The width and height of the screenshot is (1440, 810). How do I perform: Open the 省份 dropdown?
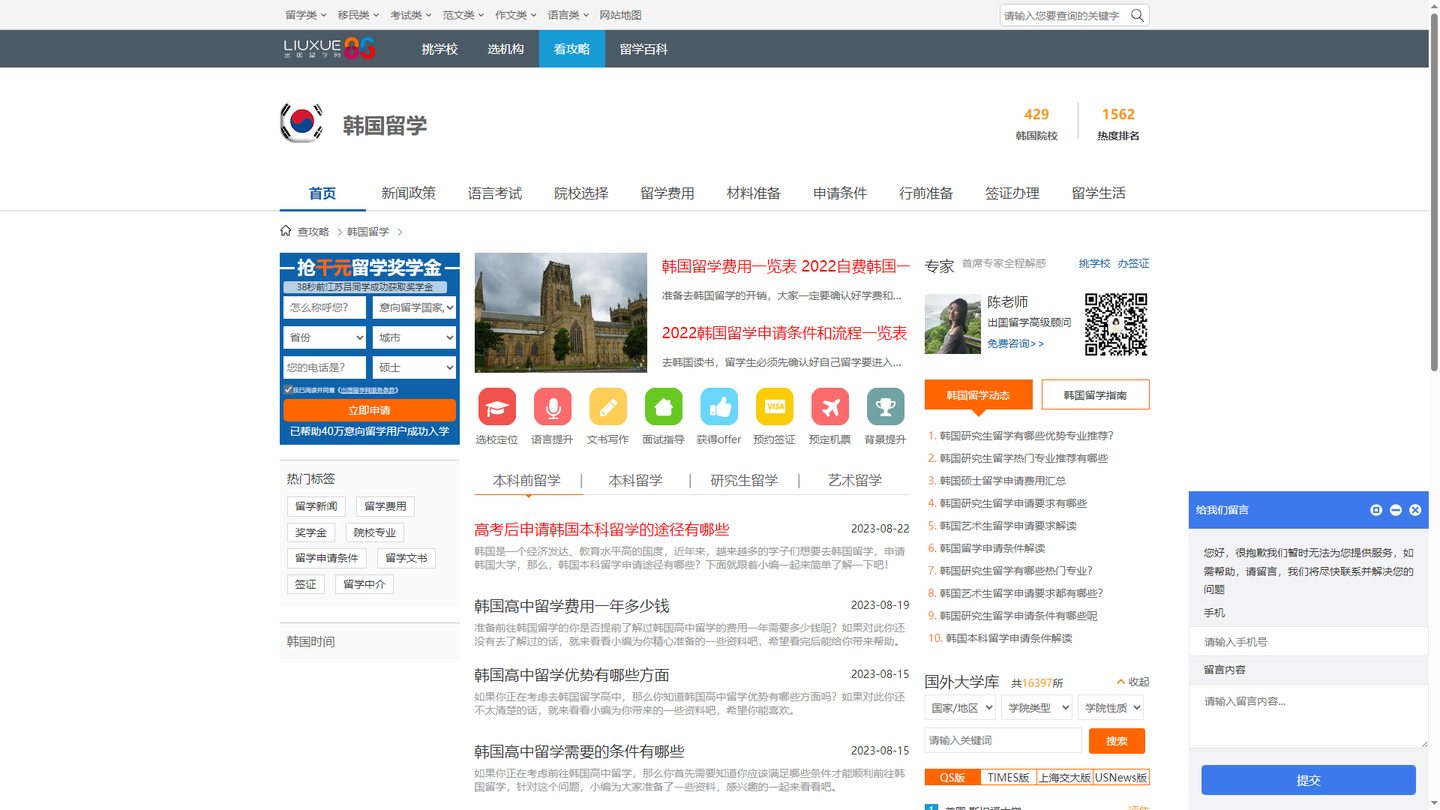324,338
